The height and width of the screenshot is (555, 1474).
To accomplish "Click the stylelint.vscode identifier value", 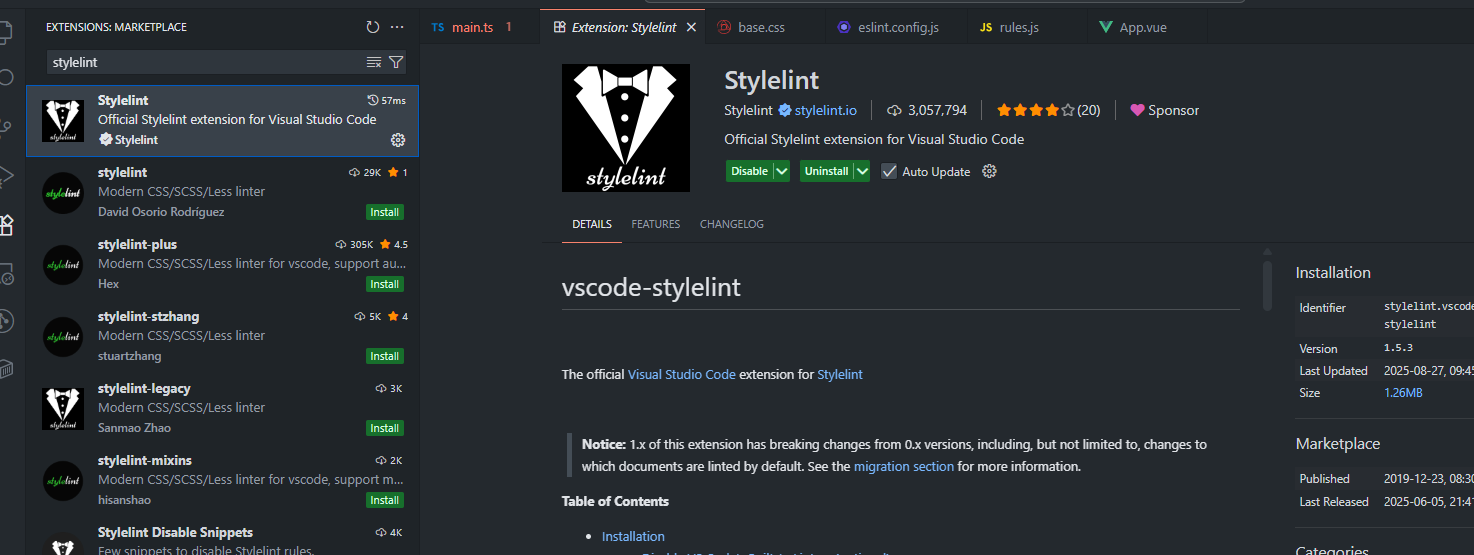I will click(x=1429, y=315).
